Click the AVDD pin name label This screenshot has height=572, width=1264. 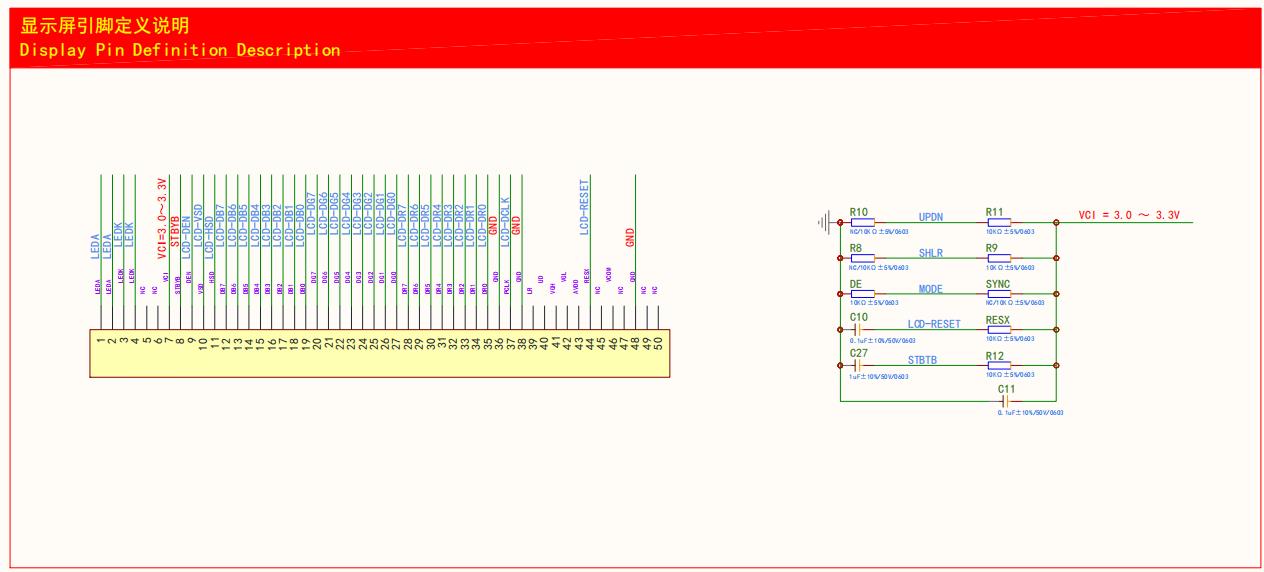tap(576, 288)
